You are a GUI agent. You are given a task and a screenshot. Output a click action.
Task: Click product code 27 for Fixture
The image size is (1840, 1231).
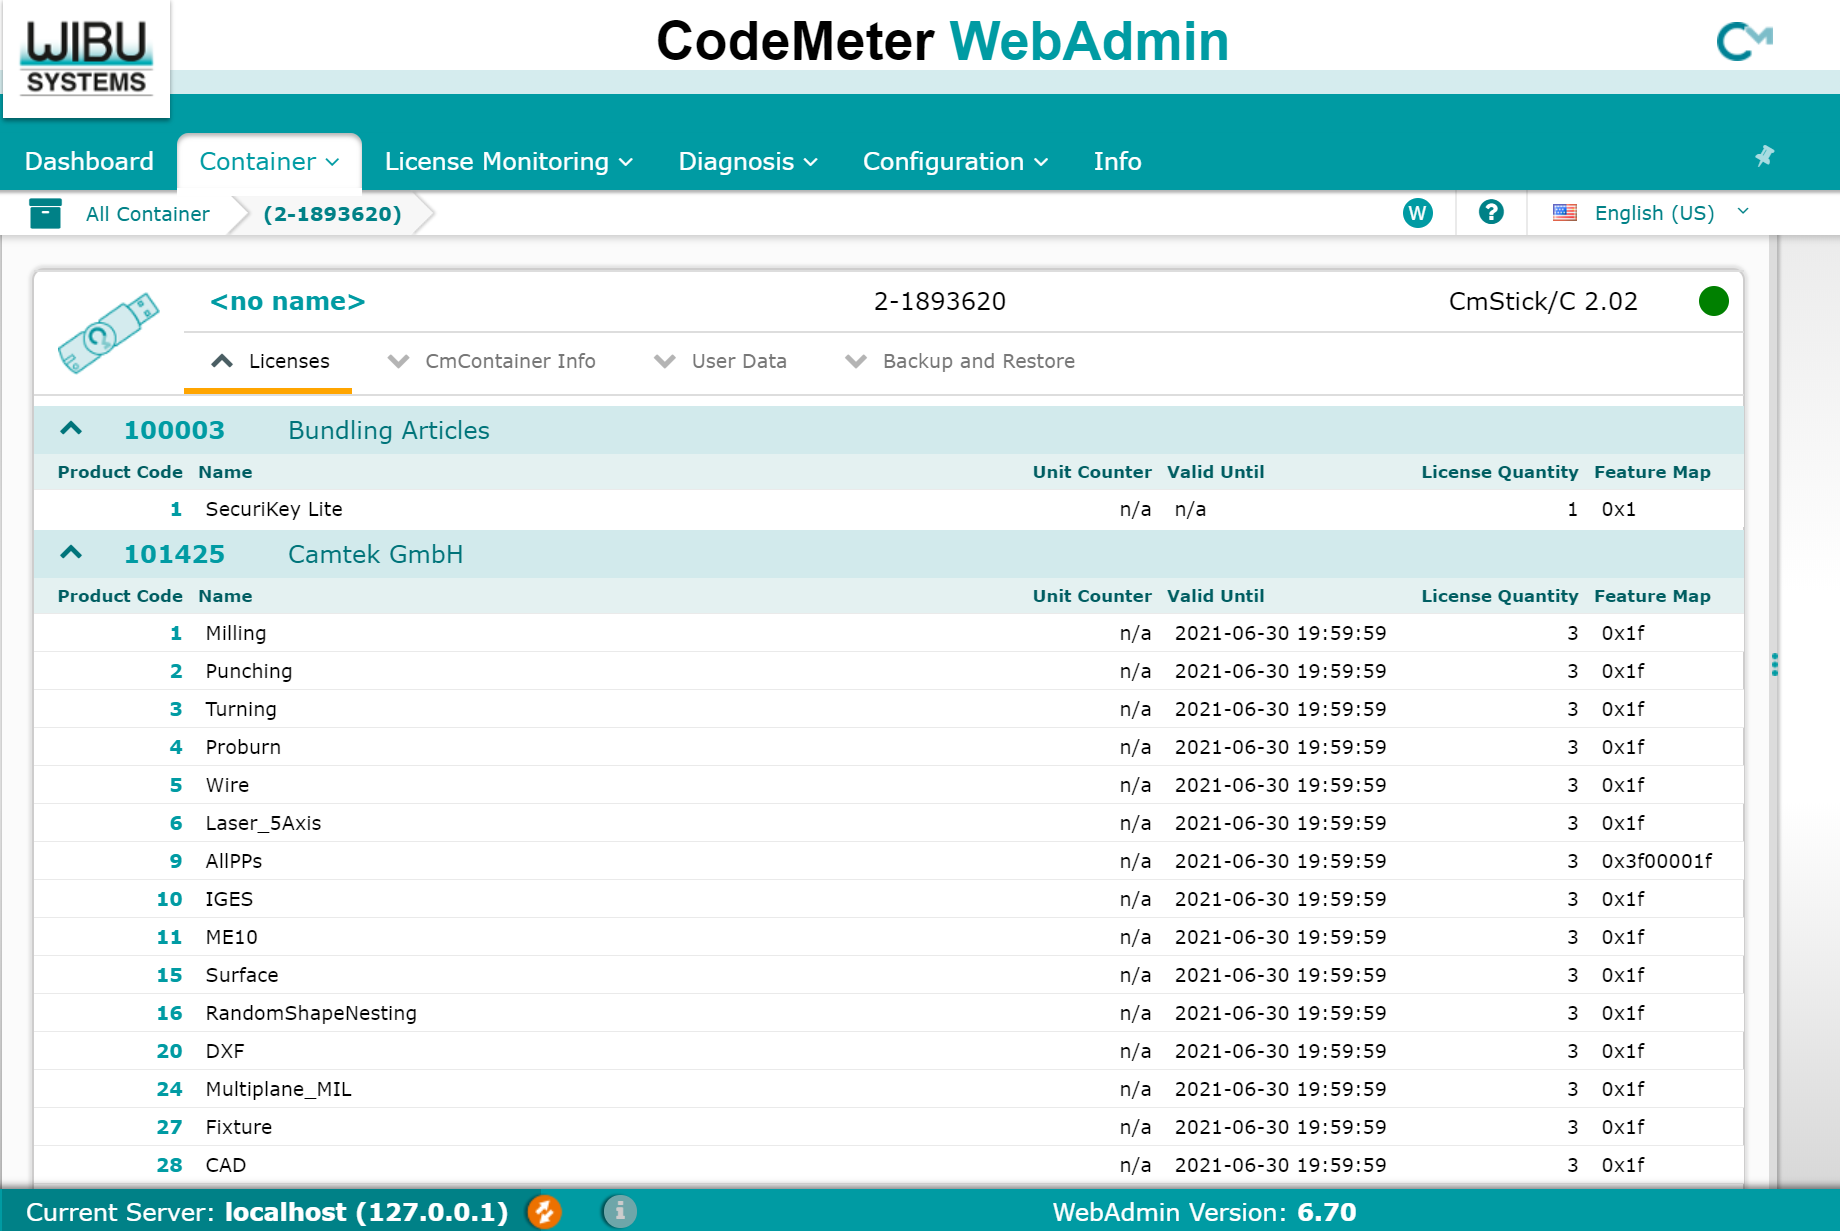click(x=169, y=1127)
